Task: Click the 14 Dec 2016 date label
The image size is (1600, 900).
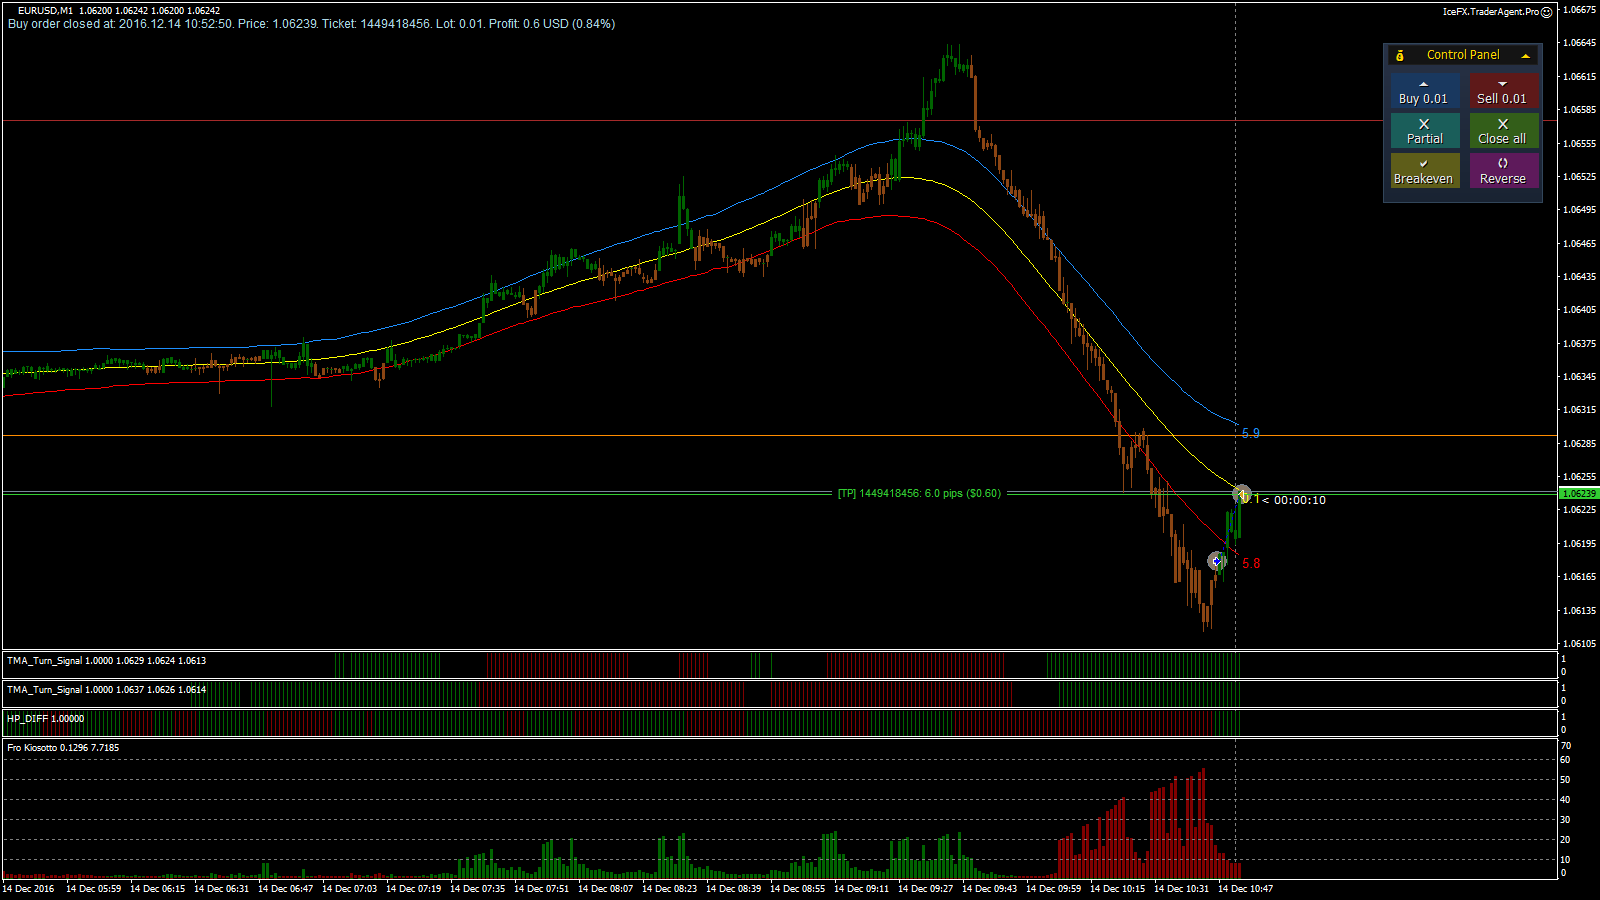Action: point(29,889)
